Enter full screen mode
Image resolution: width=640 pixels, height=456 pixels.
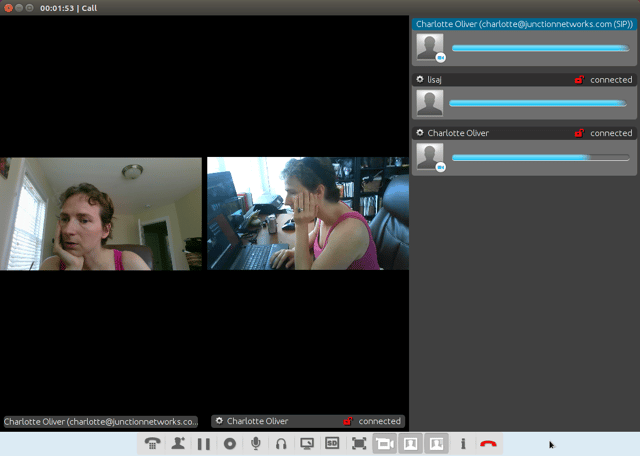coord(359,443)
